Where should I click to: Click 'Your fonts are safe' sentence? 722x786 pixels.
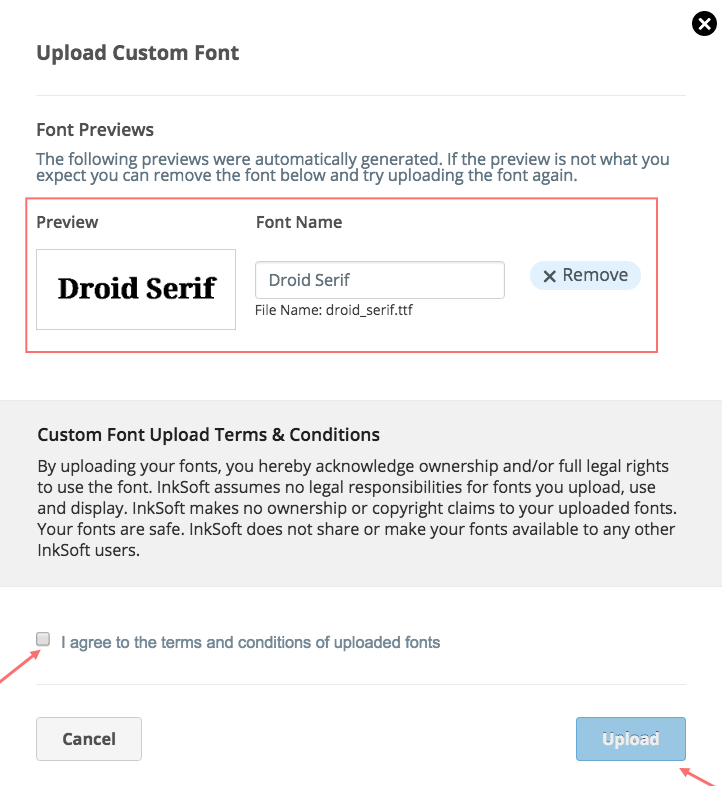109,529
